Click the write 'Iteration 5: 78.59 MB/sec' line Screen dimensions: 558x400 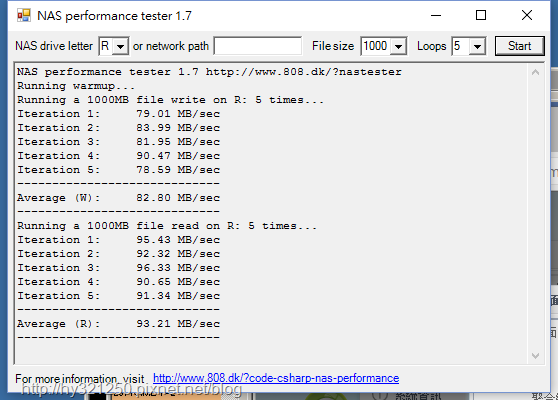tap(119, 170)
